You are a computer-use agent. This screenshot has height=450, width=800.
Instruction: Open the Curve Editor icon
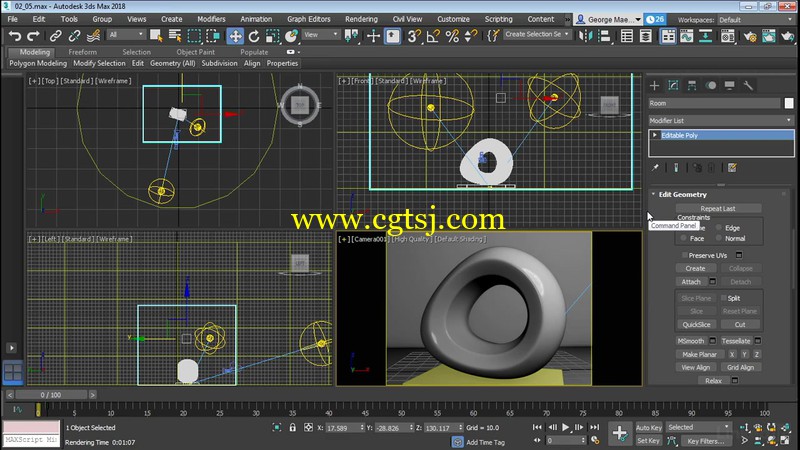[x=687, y=36]
